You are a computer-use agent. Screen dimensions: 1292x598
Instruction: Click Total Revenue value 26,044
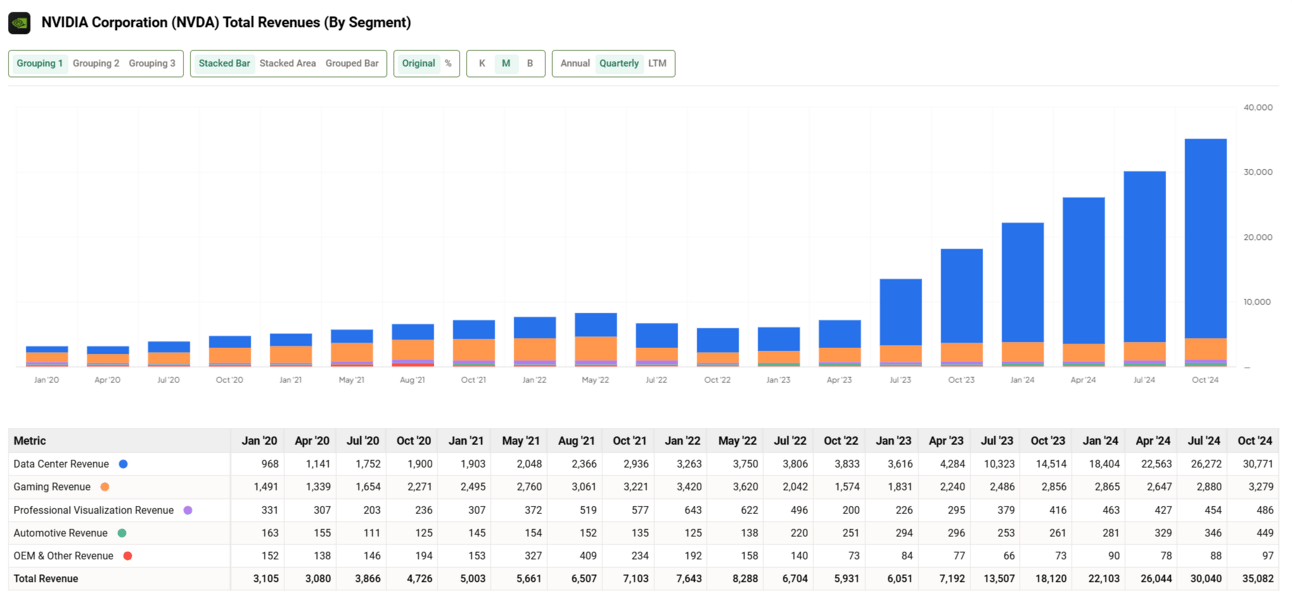tap(1153, 578)
